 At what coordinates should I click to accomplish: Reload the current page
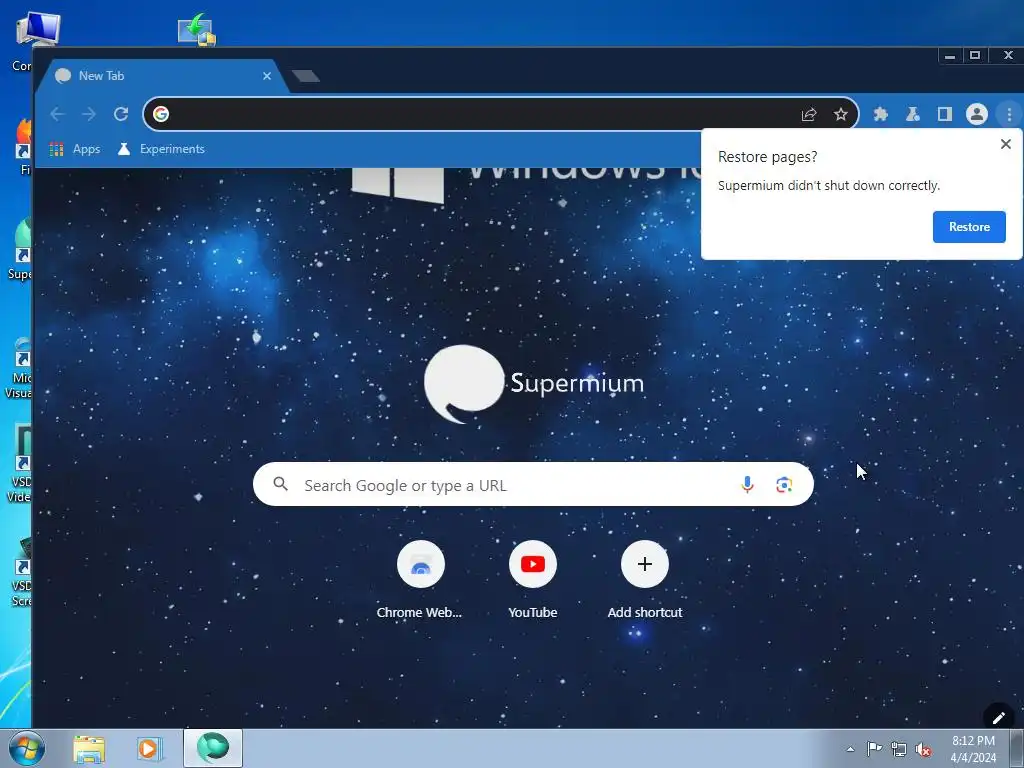coord(121,114)
